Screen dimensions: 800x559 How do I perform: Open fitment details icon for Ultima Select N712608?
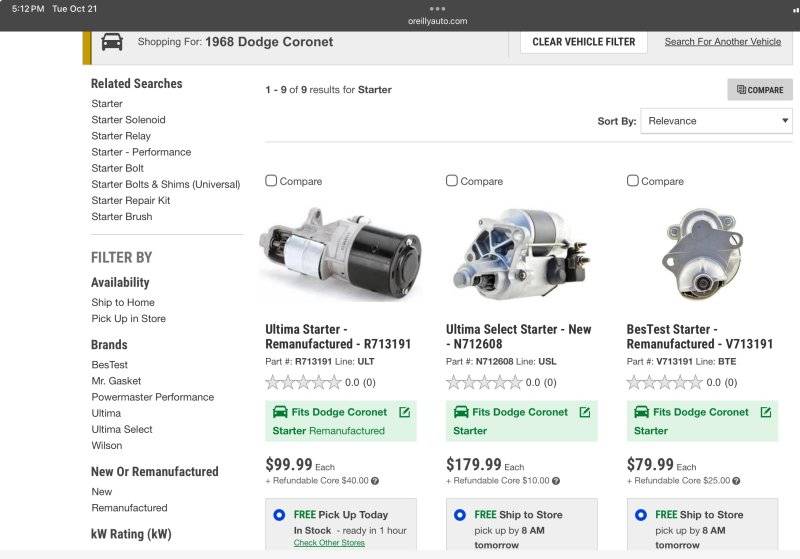click(x=585, y=412)
